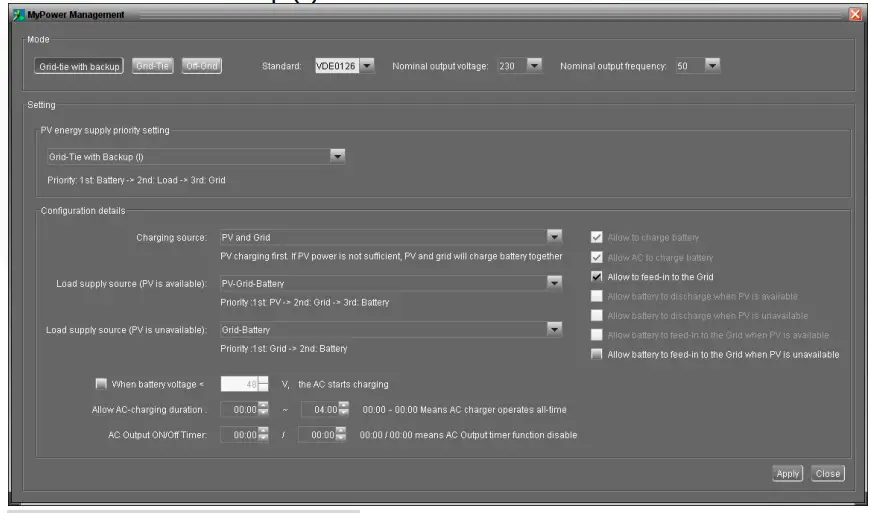871x513 pixels.
Task: Select Grid-tie with backup mode
Action: [79, 66]
